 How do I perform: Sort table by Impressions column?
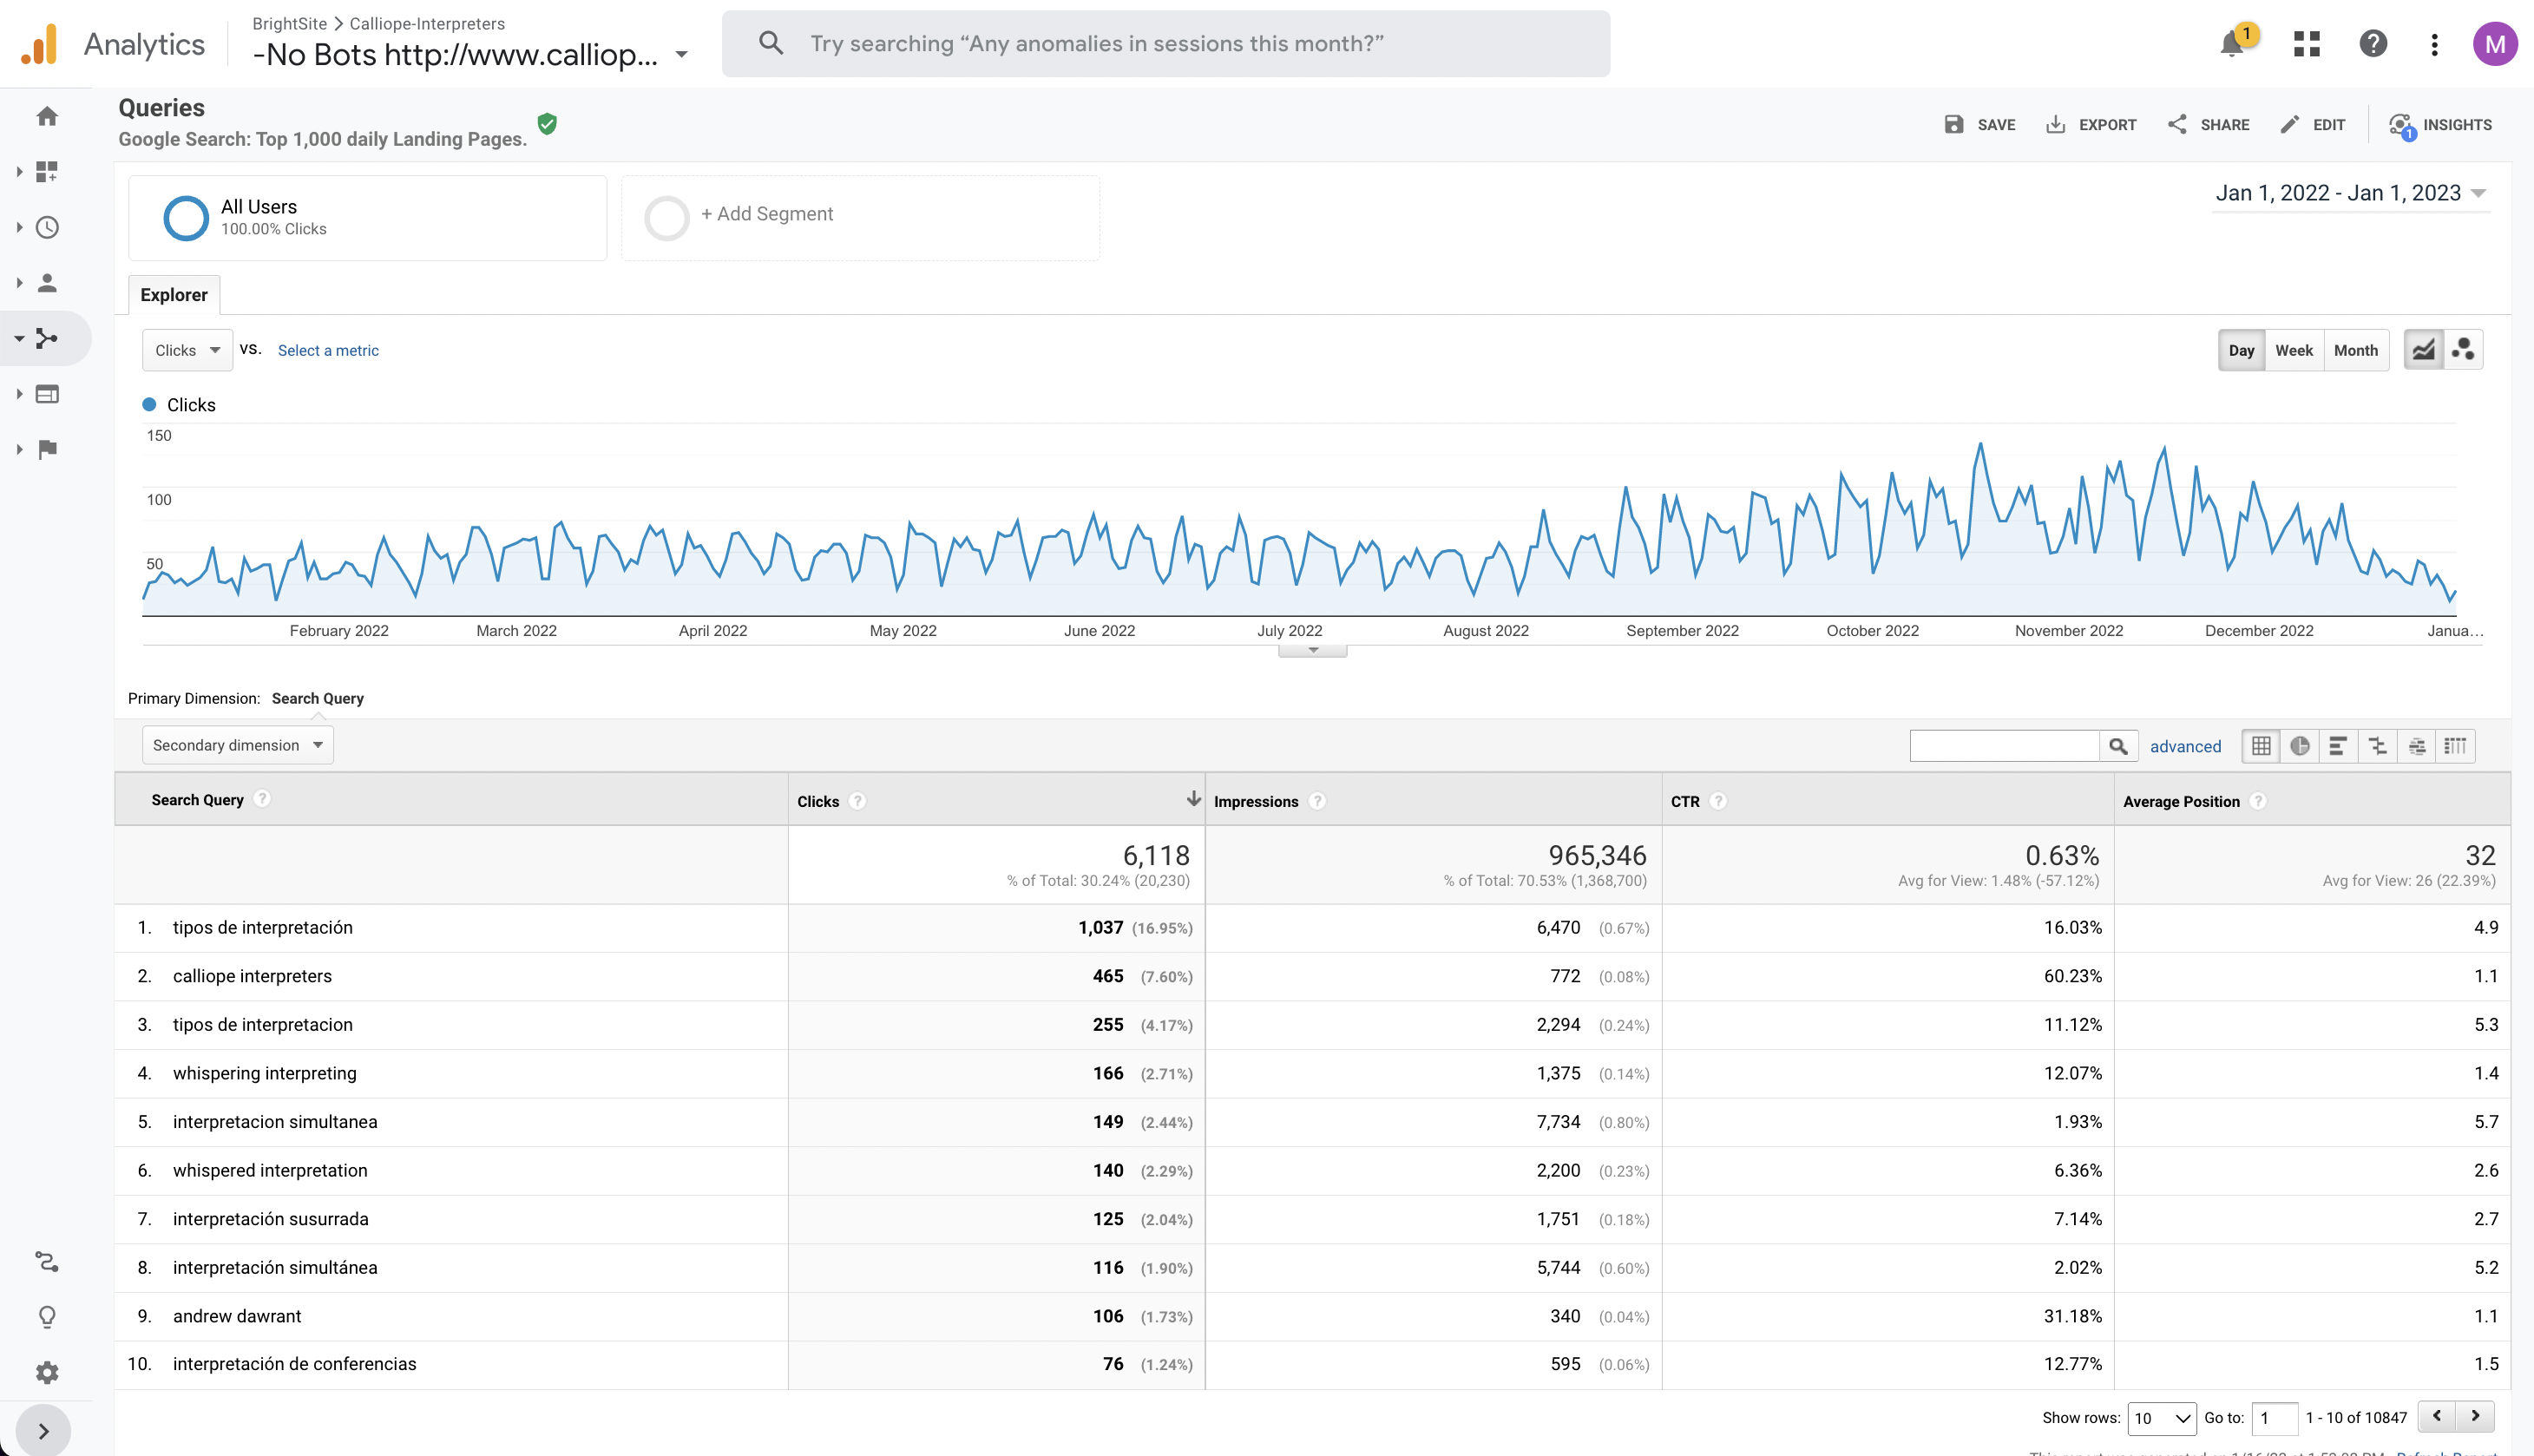pos(1255,802)
